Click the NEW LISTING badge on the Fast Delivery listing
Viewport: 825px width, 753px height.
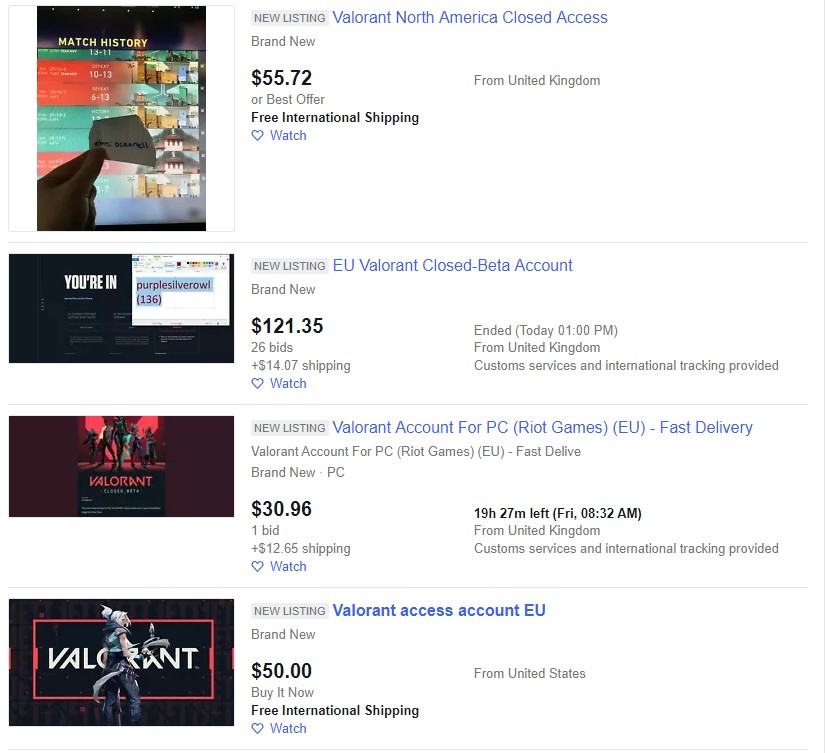(x=290, y=428)
